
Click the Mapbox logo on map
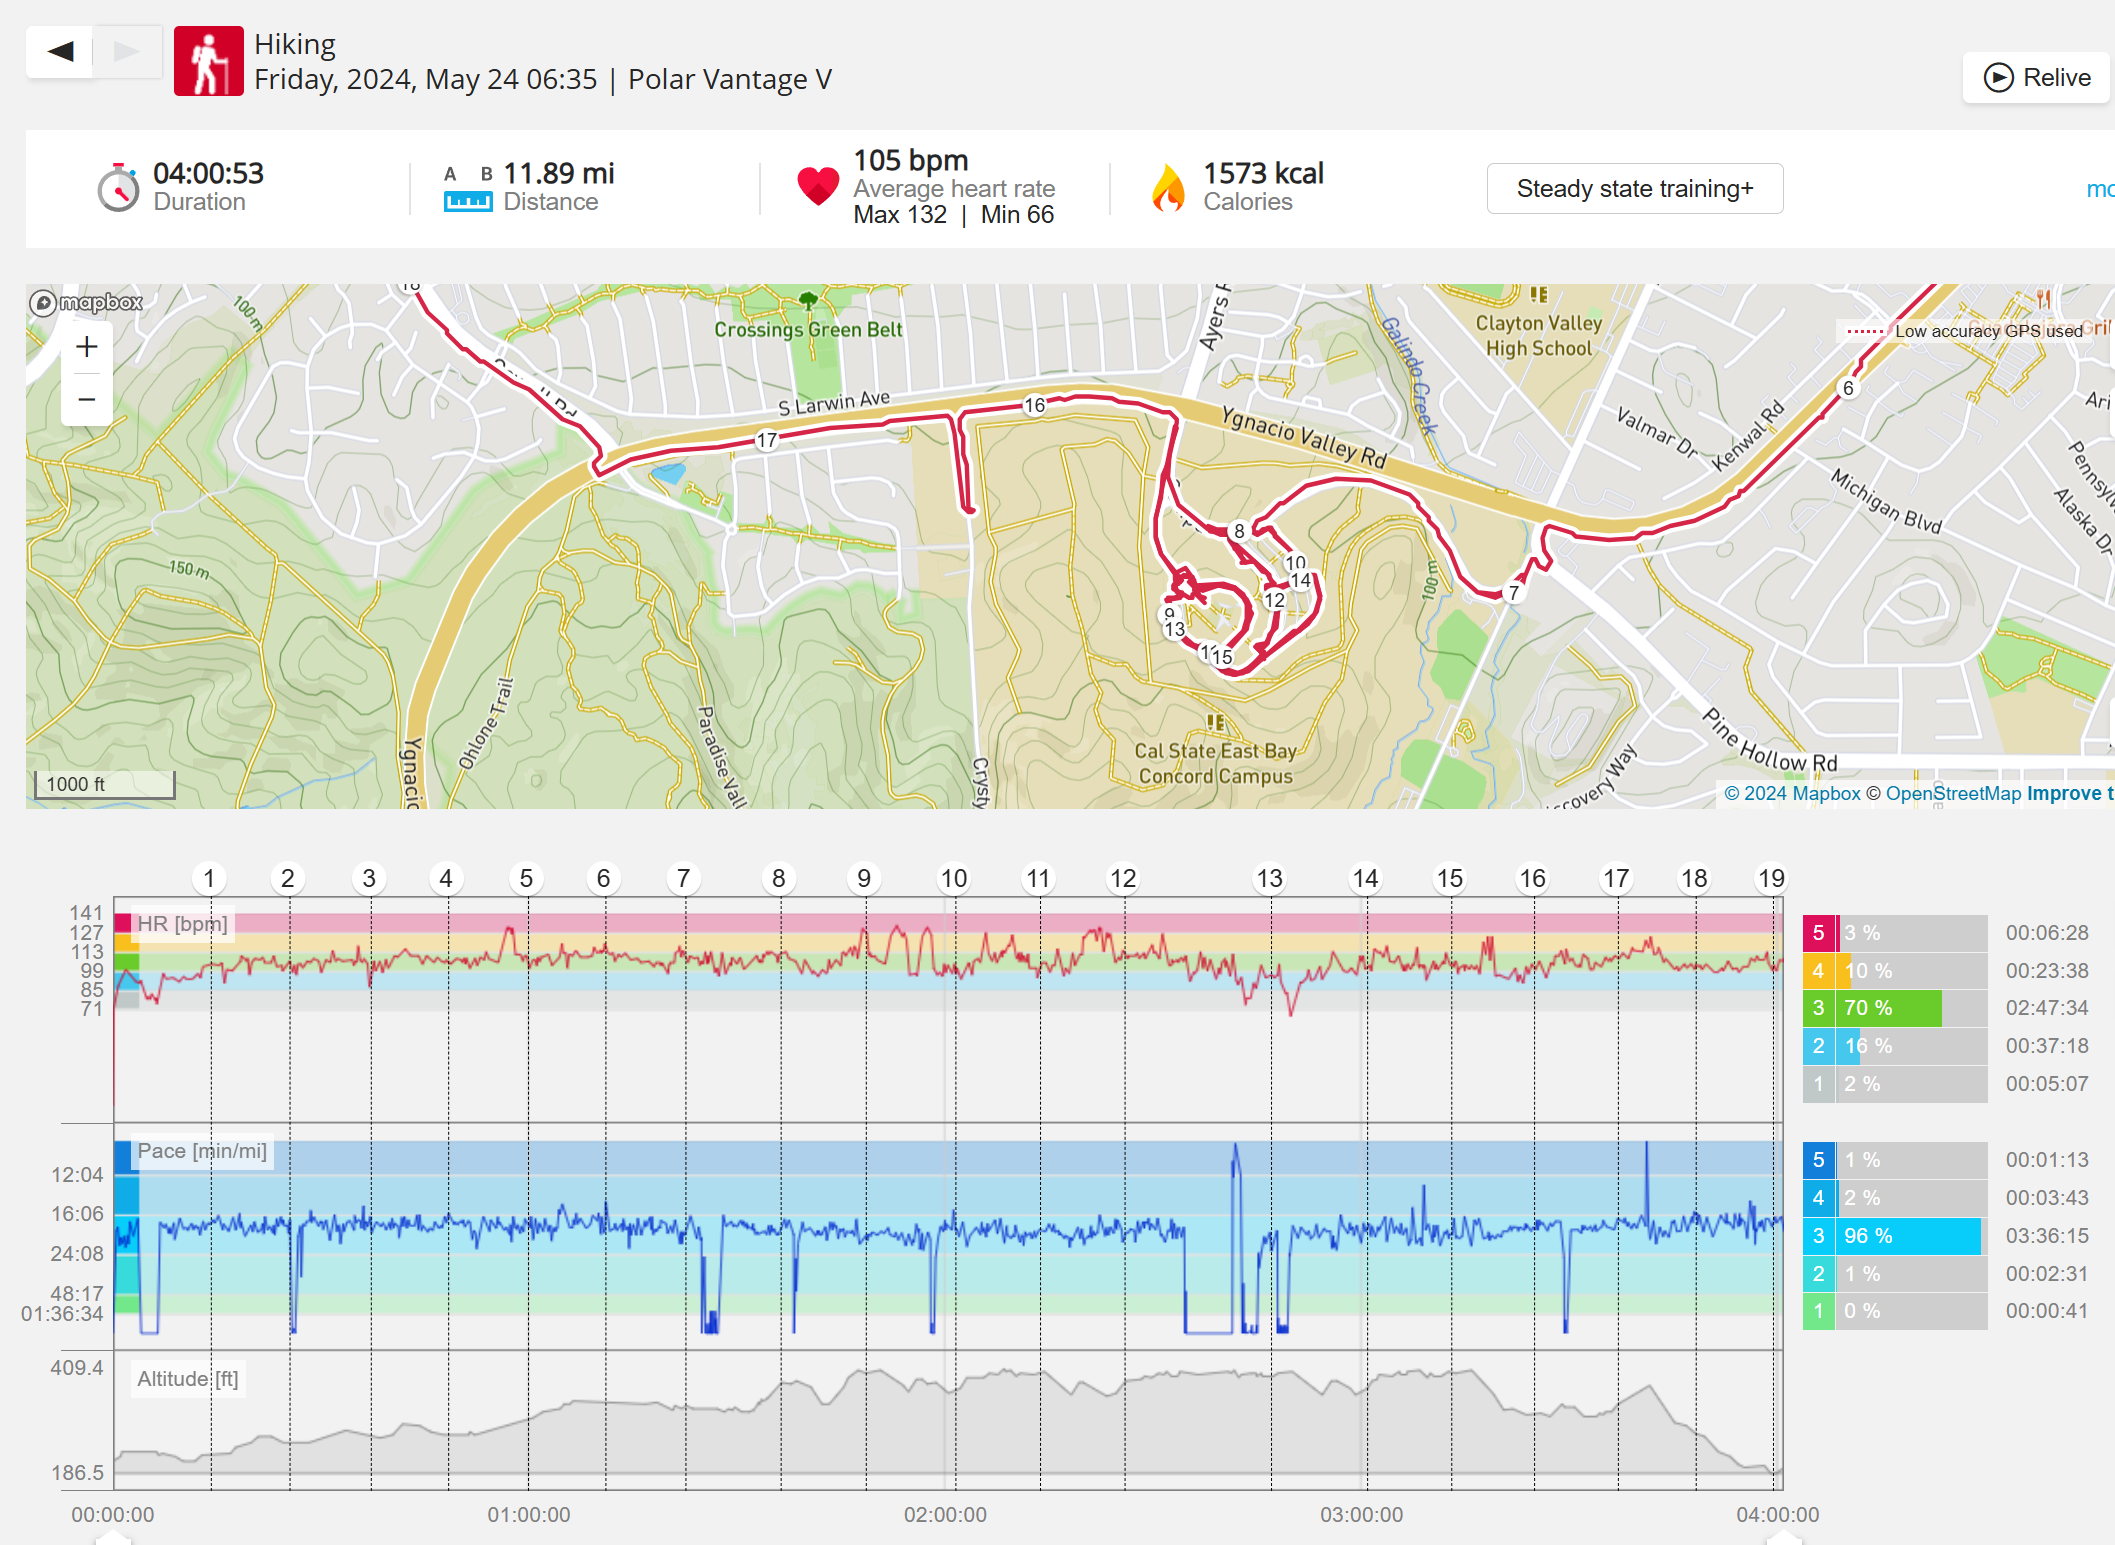point(86,302)
